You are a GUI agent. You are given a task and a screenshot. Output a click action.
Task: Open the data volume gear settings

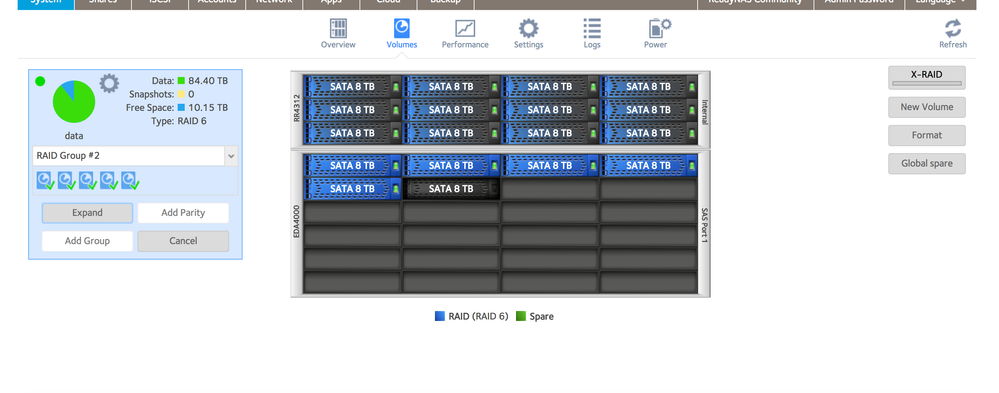pos(109,83)
